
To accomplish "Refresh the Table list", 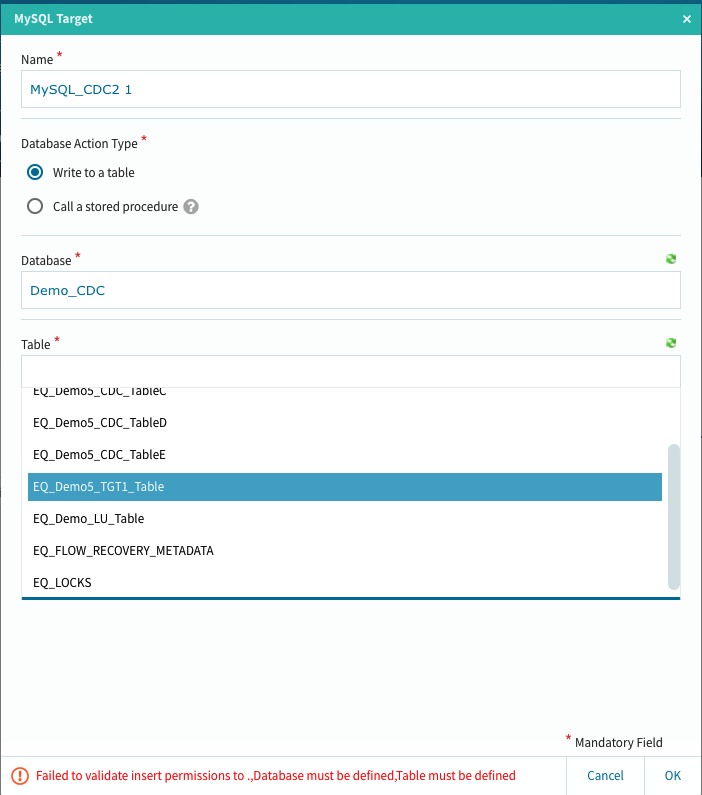I will coord(671,343).
